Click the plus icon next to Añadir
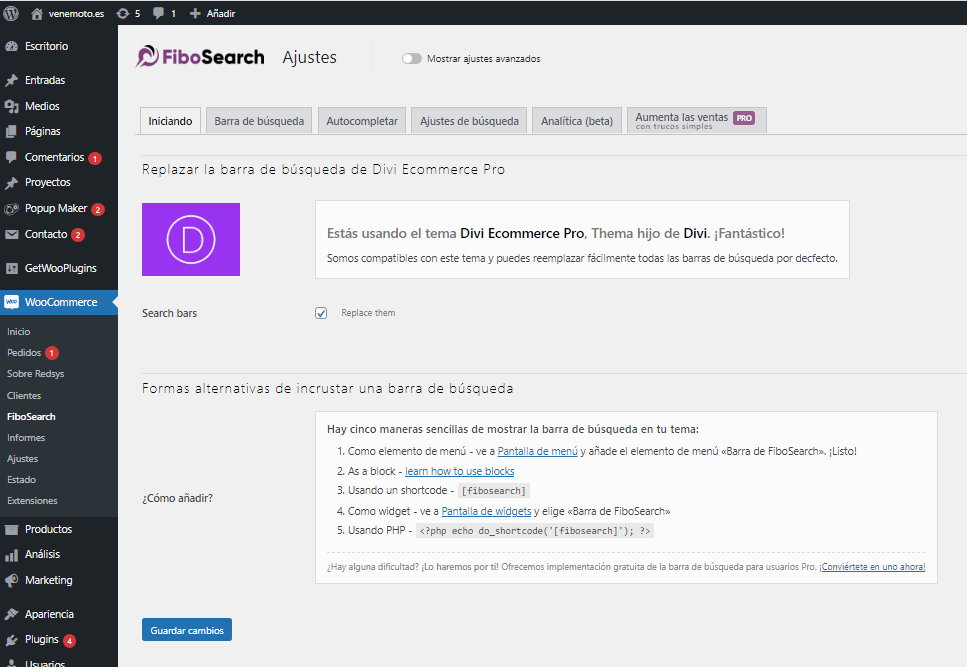 point(195,14)
